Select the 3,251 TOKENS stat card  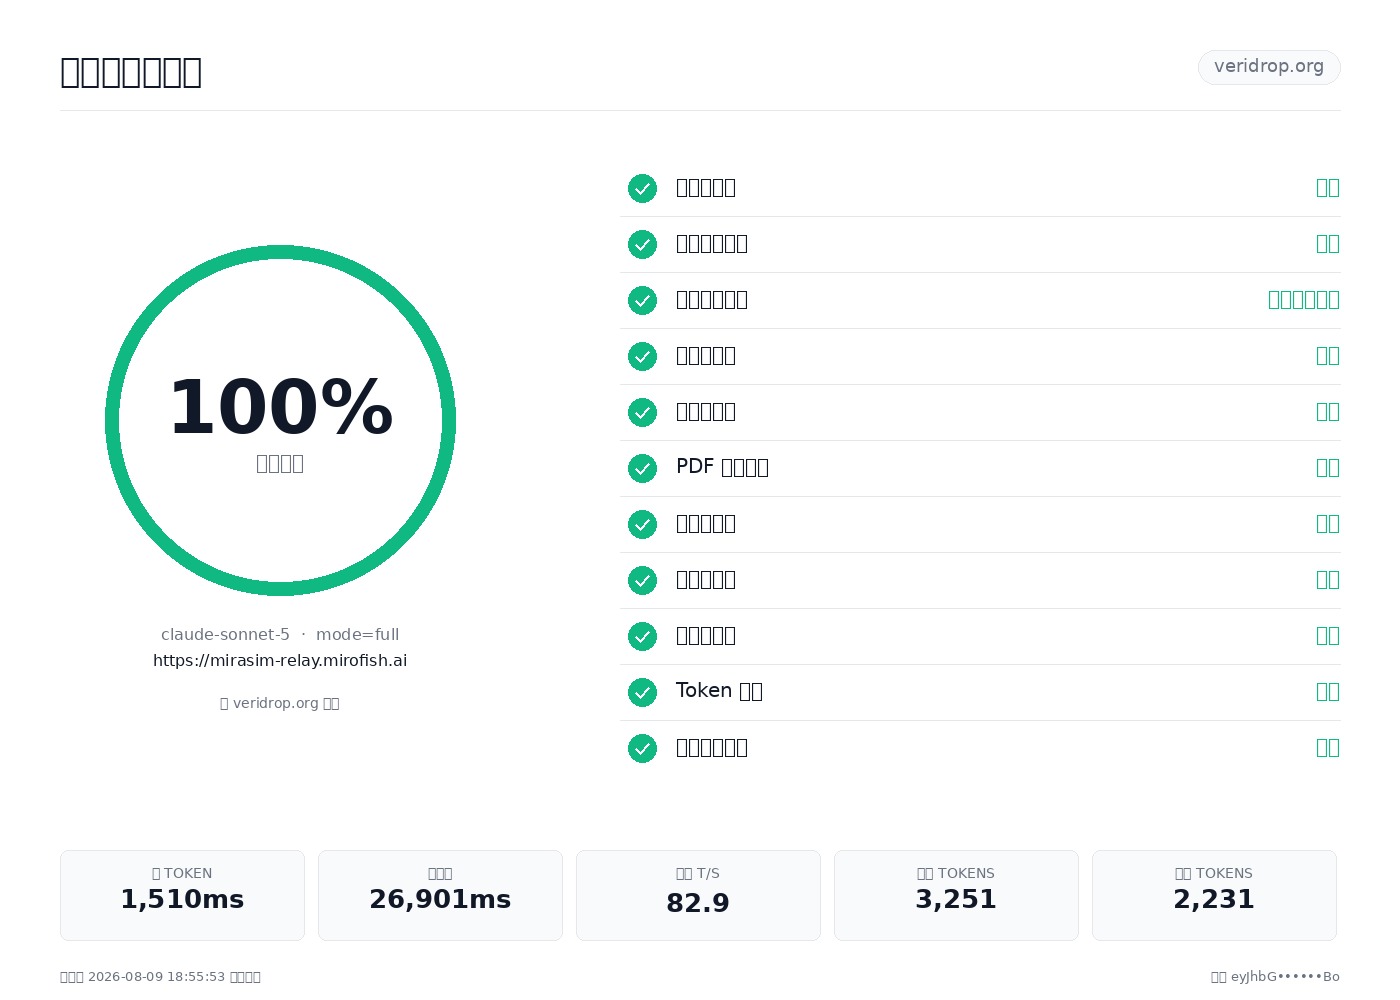tap(956, 895)
